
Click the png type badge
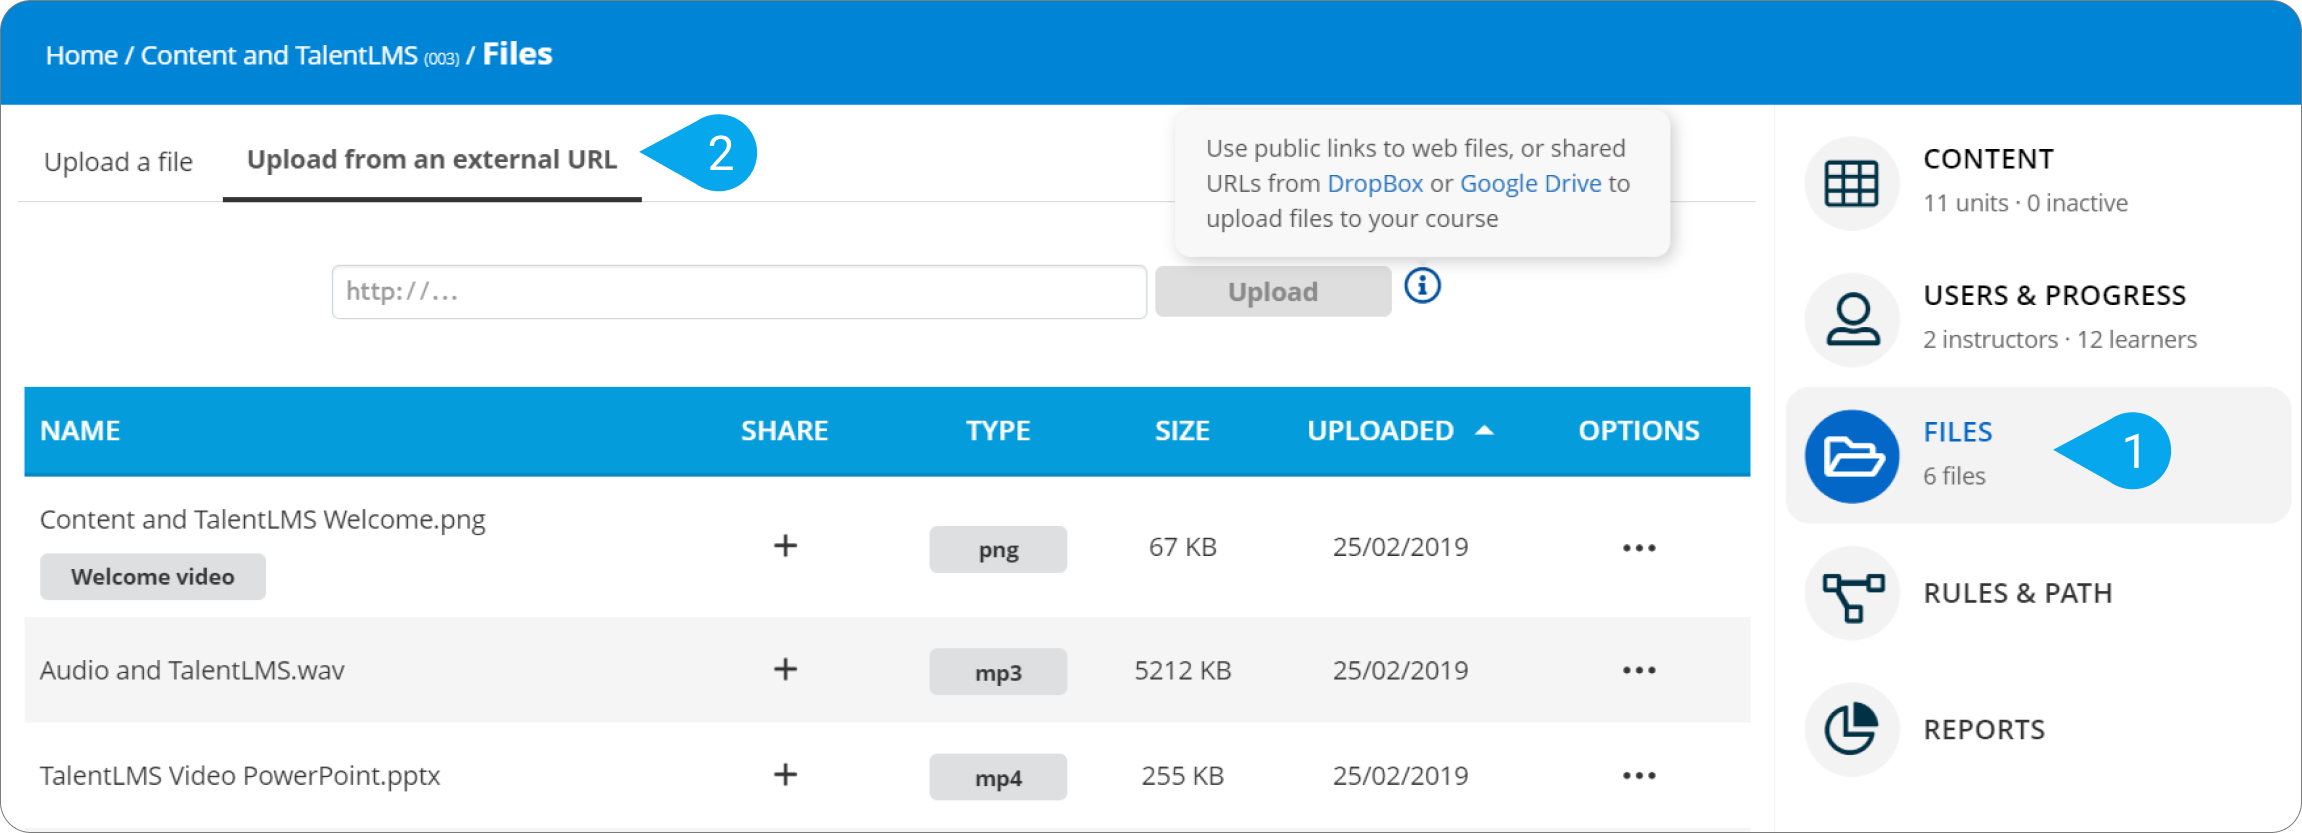pyautogui.click(x=998, y=549)
